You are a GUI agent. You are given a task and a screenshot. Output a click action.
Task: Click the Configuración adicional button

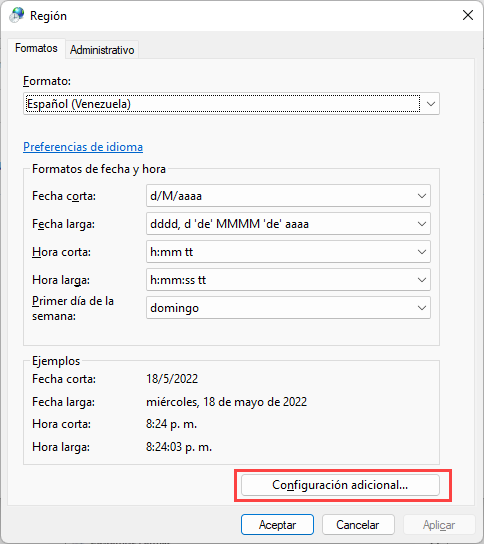pos(340,485)
